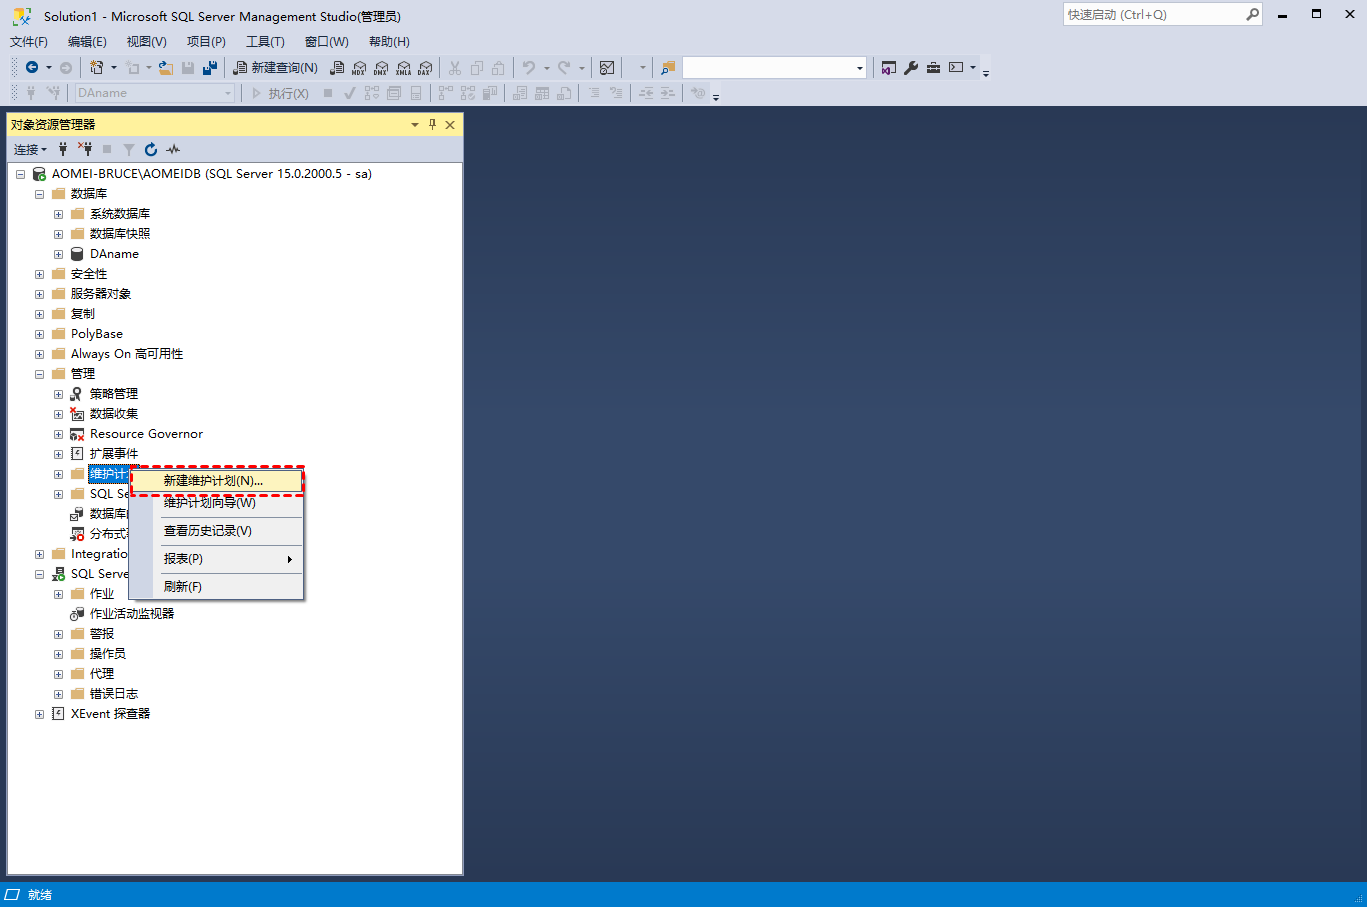Expand the 安全性 (Security) folder
This screenshot has height=907, width=1367.
[x=39, y=274]
